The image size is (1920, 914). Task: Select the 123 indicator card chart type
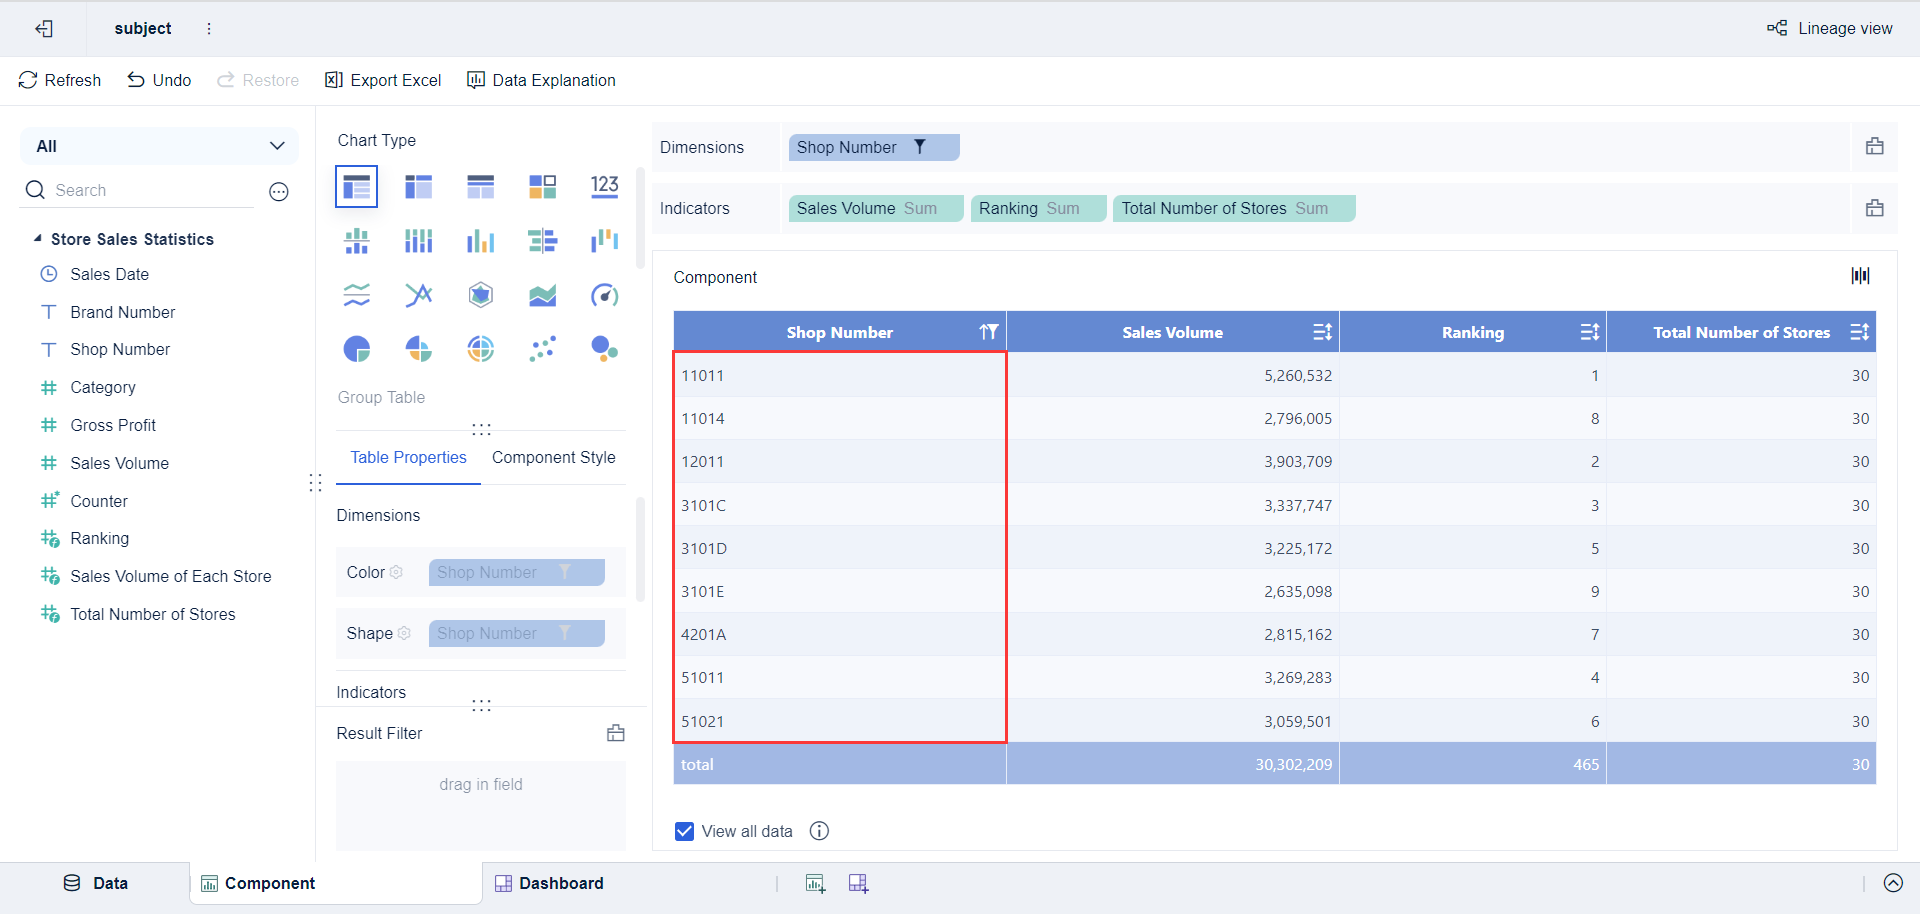604,186
